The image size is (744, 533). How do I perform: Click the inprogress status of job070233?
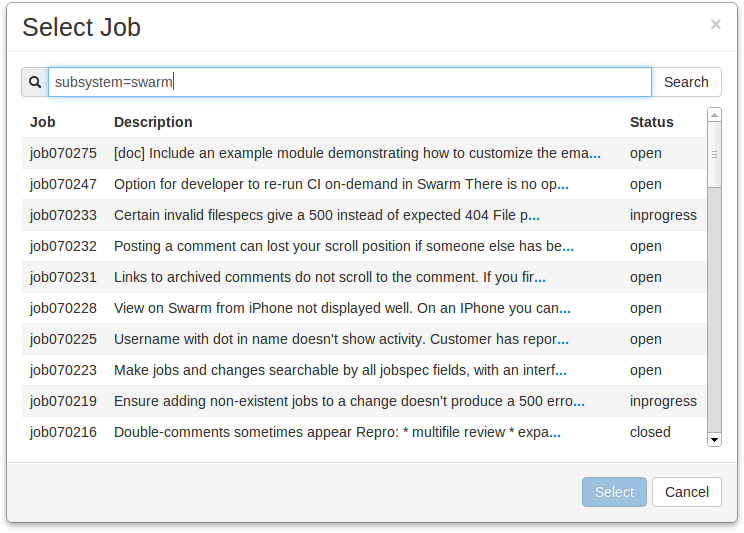[663, 215]
